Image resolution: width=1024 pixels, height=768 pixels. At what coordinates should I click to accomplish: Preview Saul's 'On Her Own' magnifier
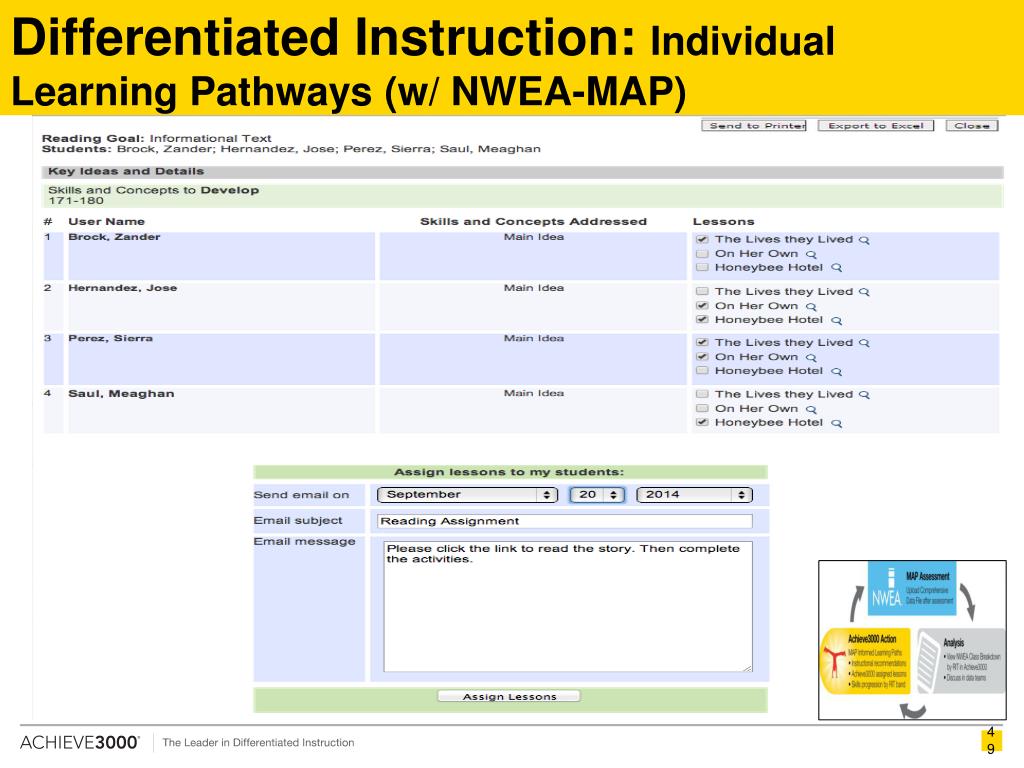click(811, 409)
